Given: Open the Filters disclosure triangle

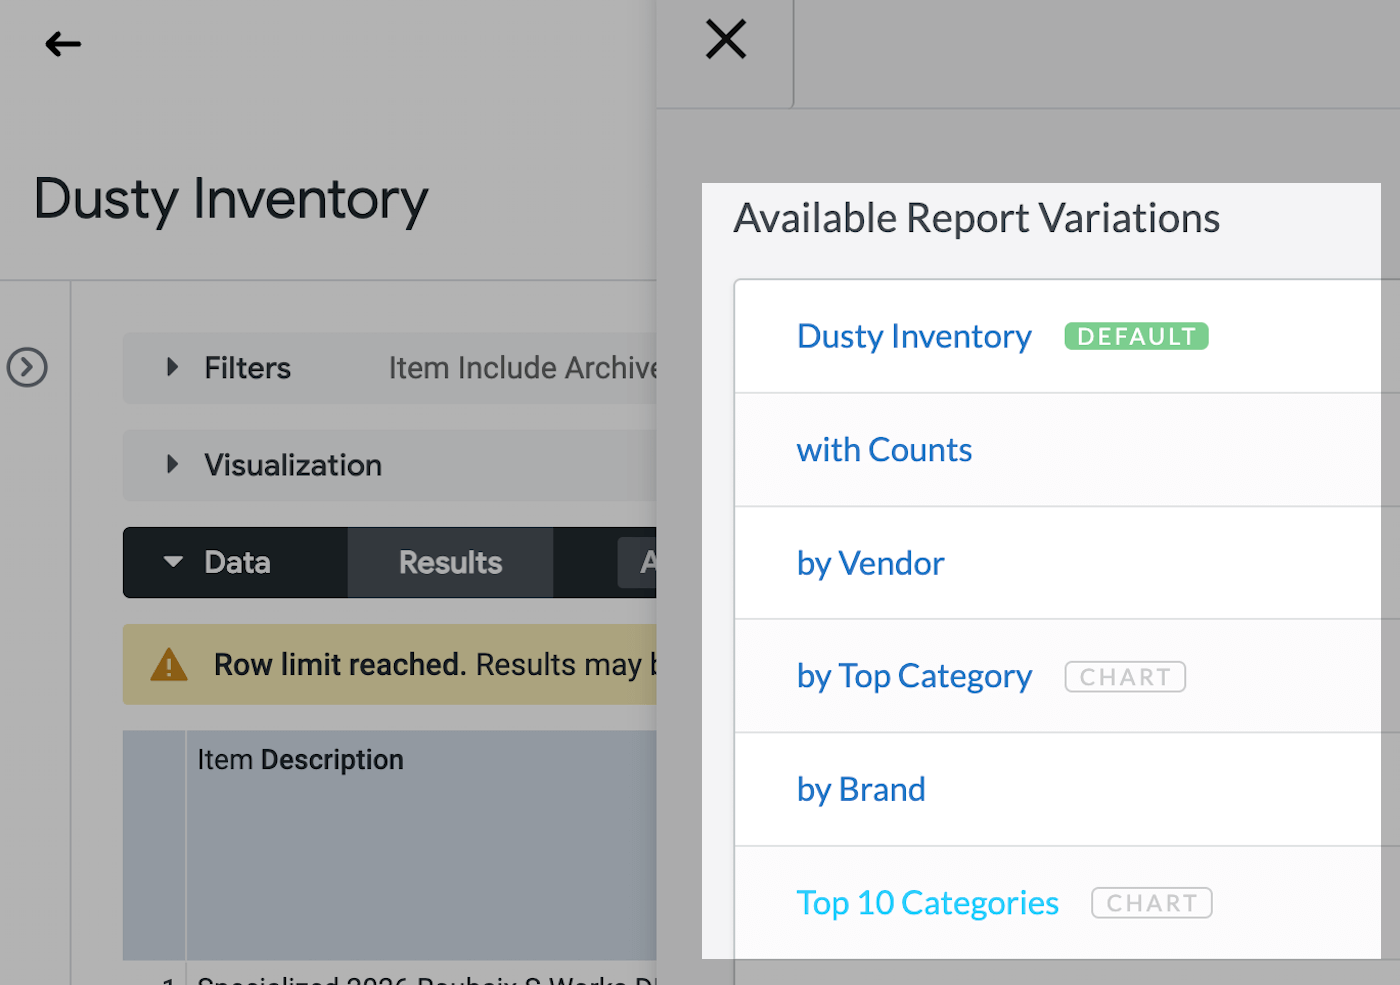Looking at the screenshot, I should click(172, 367).
